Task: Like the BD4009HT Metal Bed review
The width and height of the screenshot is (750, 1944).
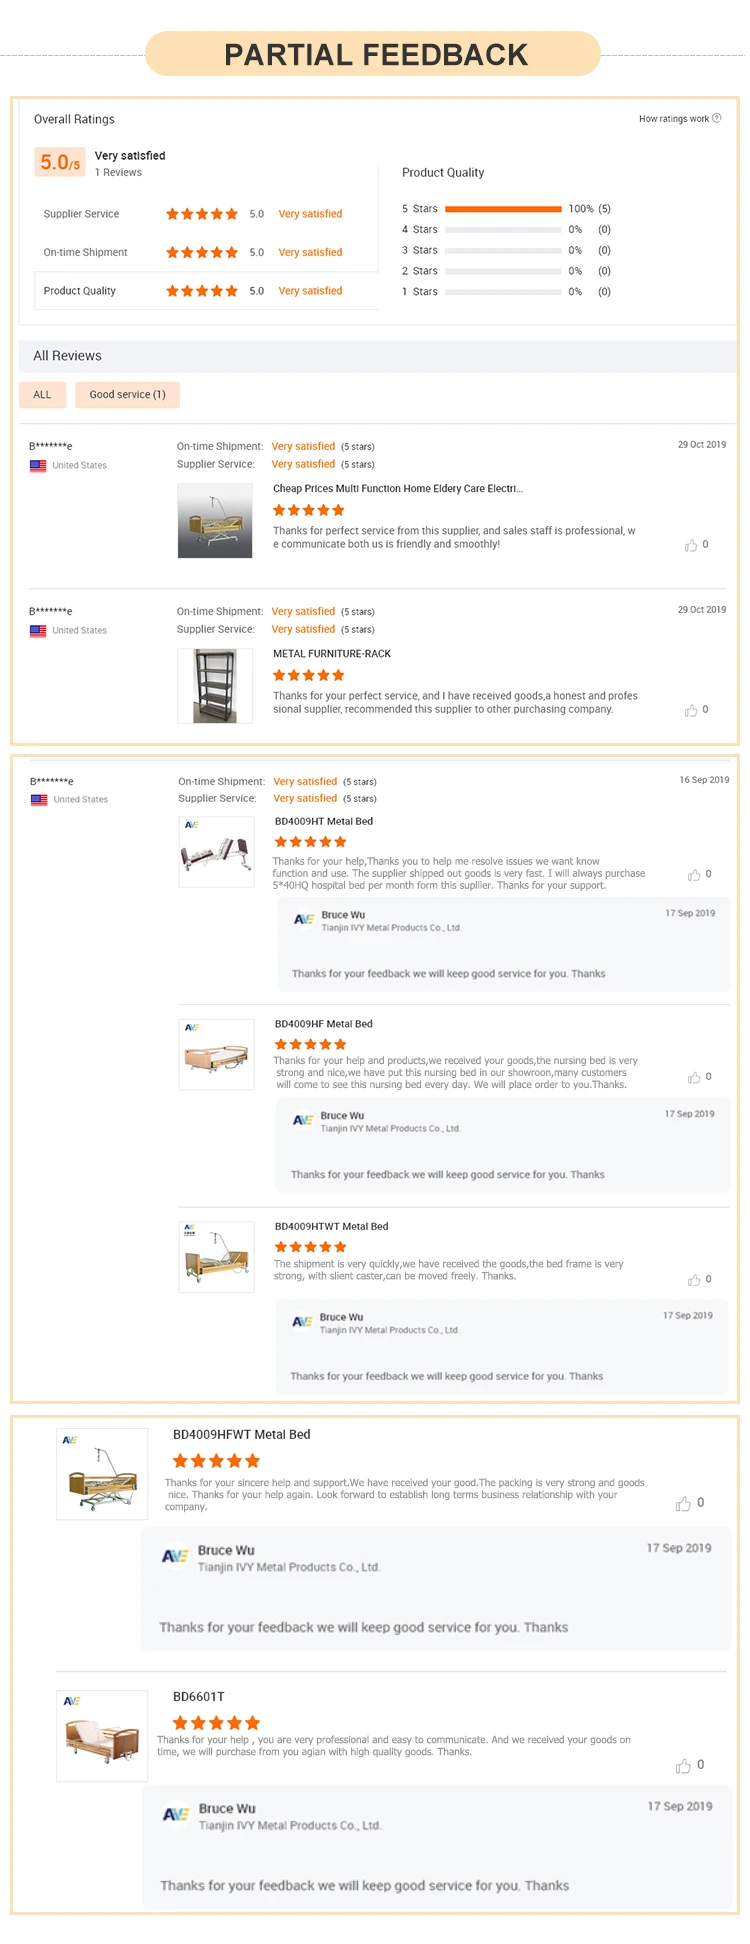Action: click(x=694, y=875)
